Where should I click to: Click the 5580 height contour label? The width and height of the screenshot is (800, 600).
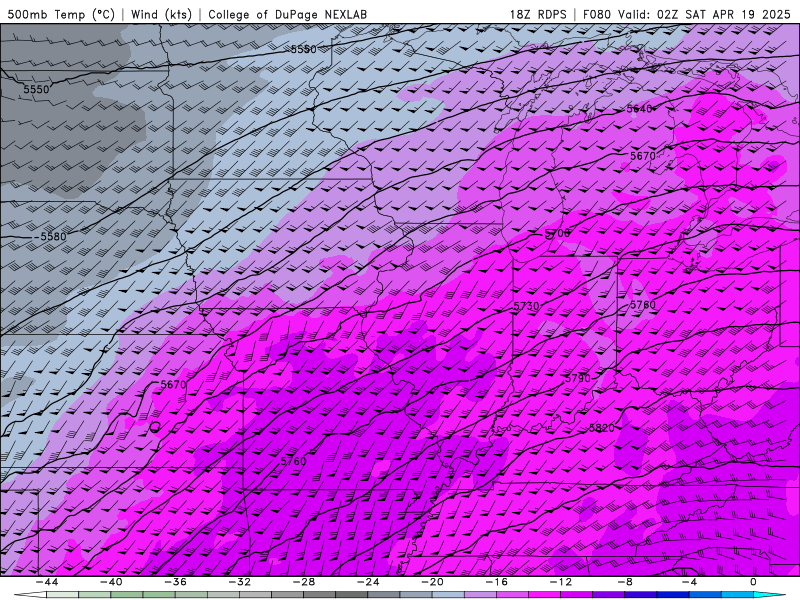[53, 236]
